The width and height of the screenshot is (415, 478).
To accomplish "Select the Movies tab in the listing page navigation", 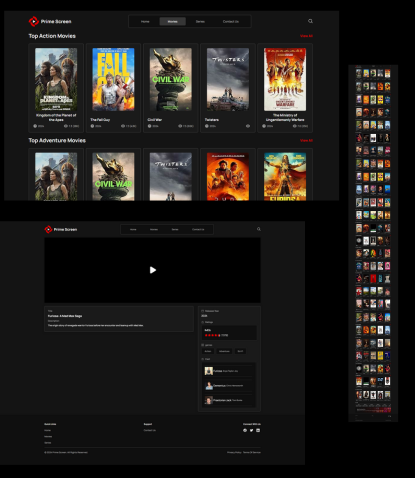I will point(172,22).
